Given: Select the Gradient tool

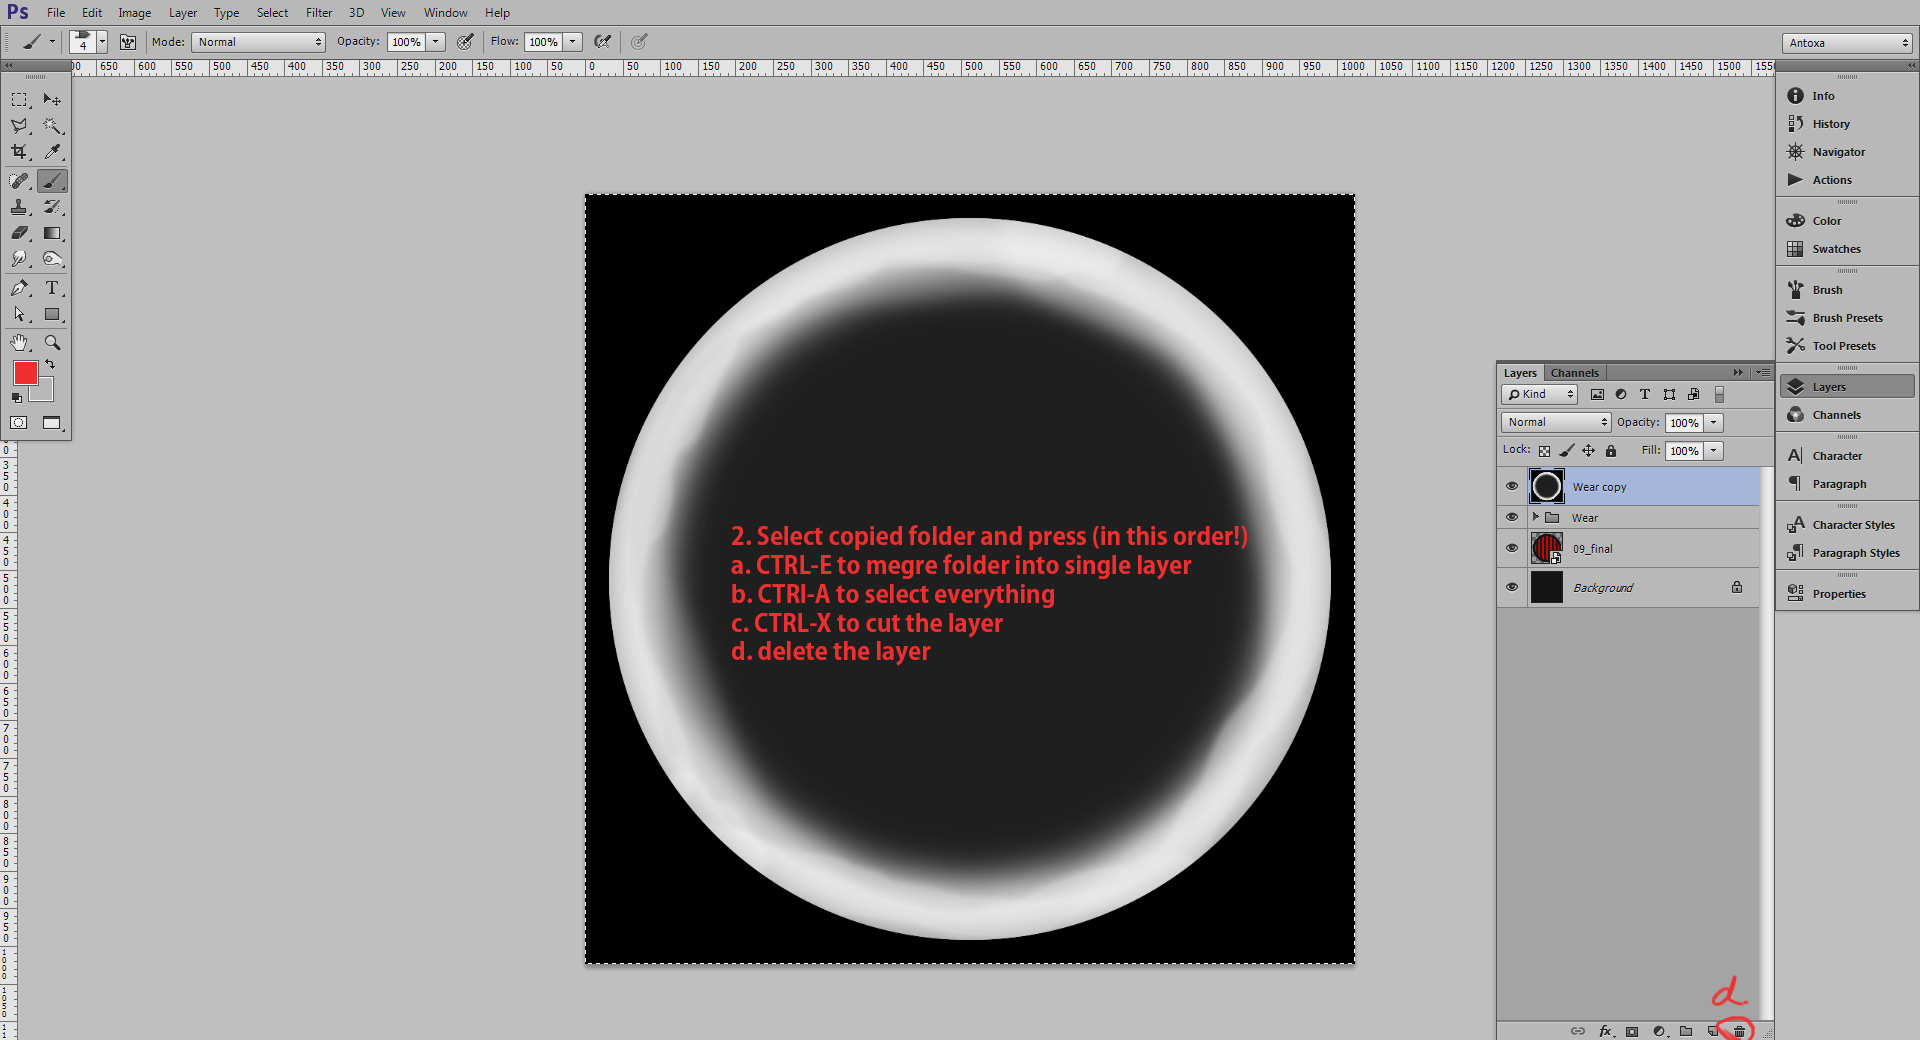Looking at the screenshot, I should pos(52,233).
